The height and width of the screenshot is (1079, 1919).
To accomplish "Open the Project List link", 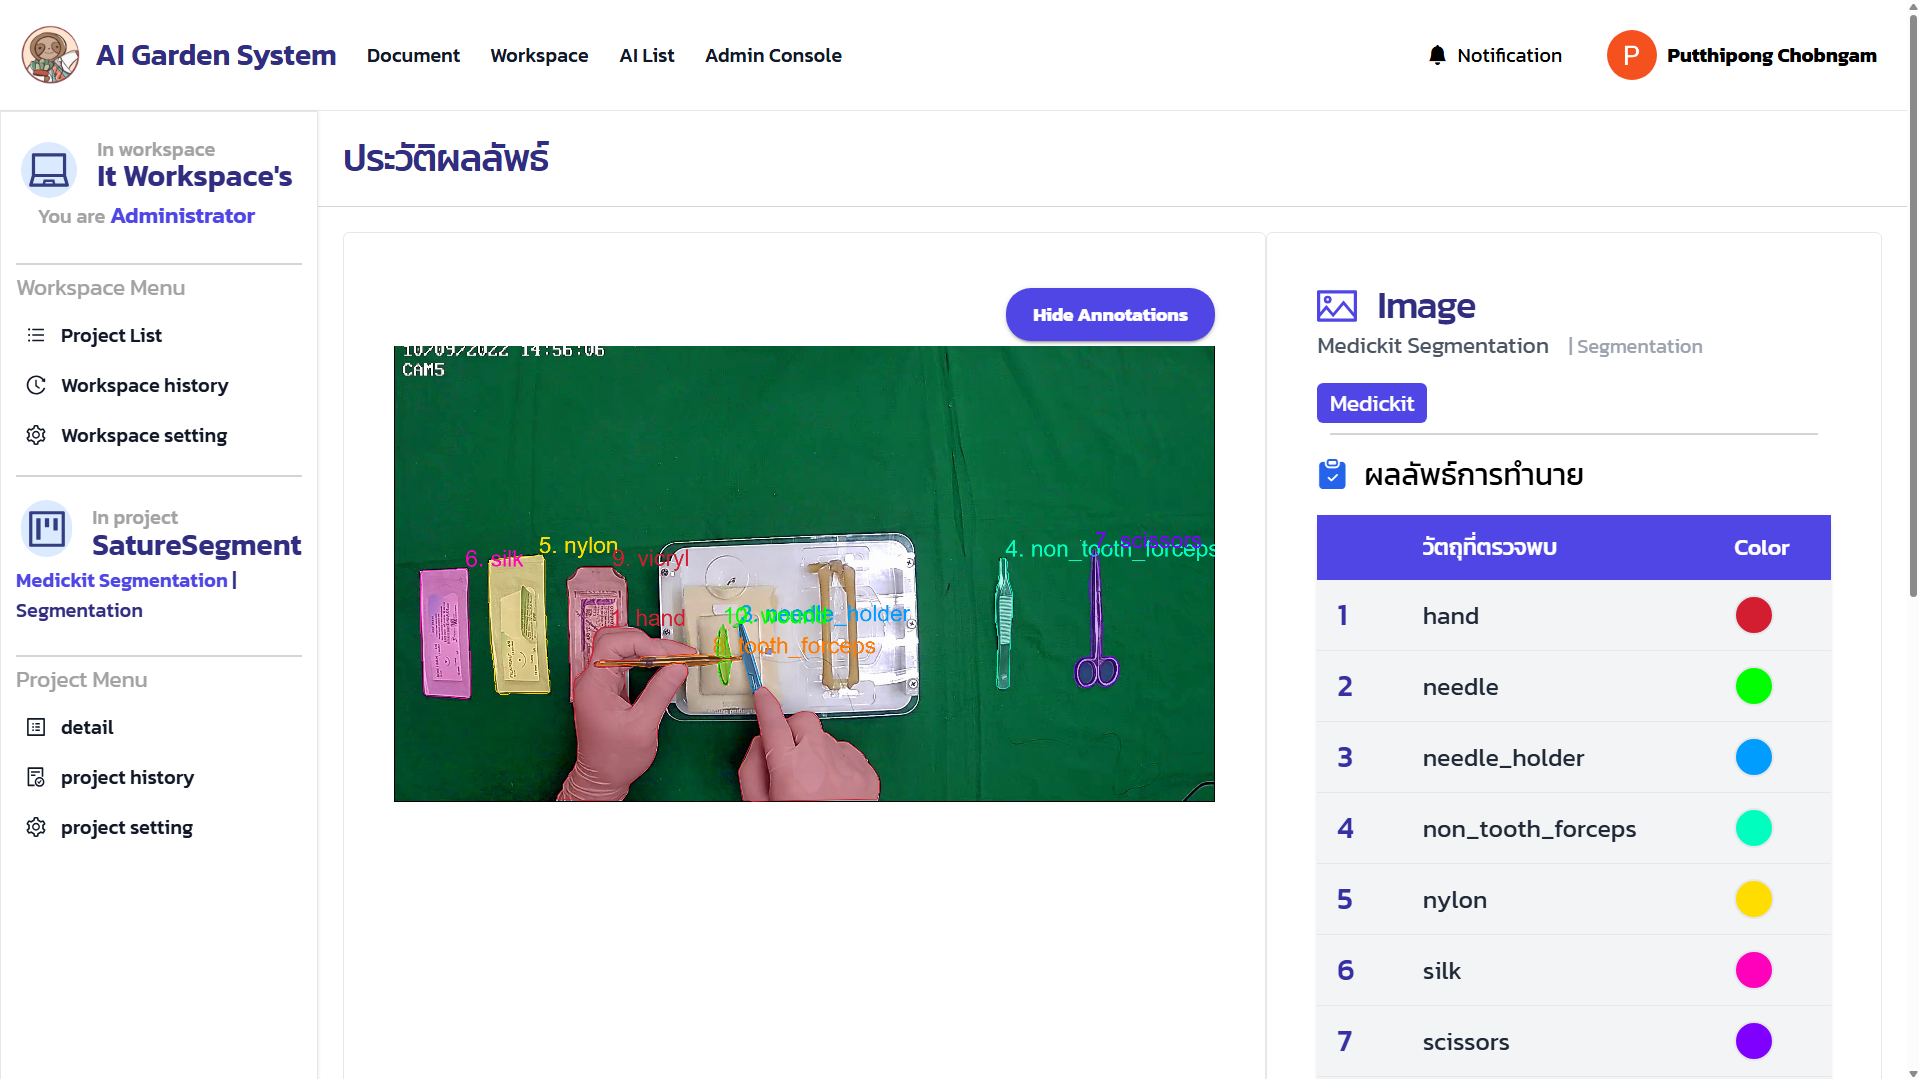I will [111, 335].
